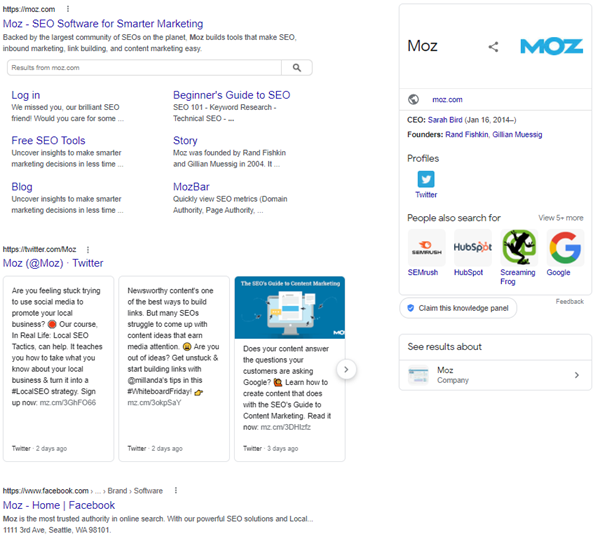Click the mz.cm/3DHlzfz tweet link
602x541 pixels.
286,427
